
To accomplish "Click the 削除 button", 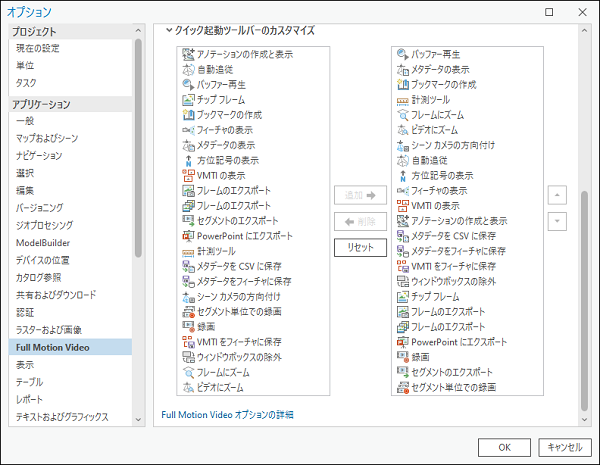I will (360, 221).
